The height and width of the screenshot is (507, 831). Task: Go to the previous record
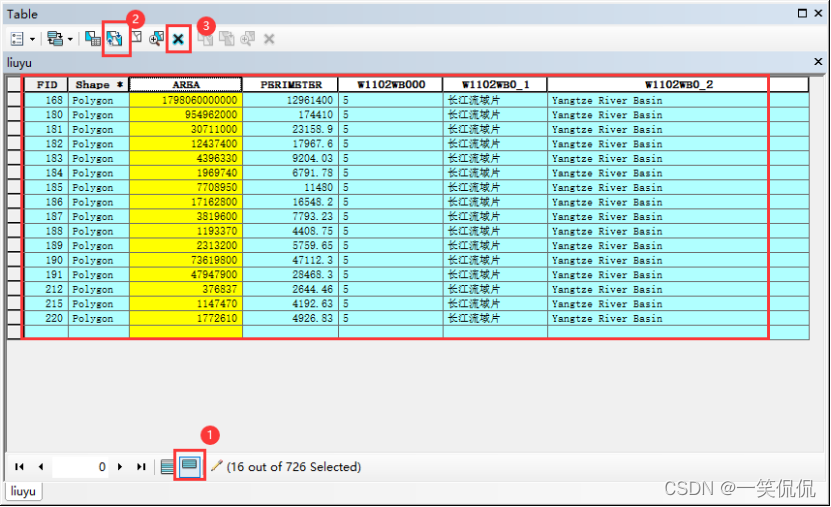coord(41,466)
